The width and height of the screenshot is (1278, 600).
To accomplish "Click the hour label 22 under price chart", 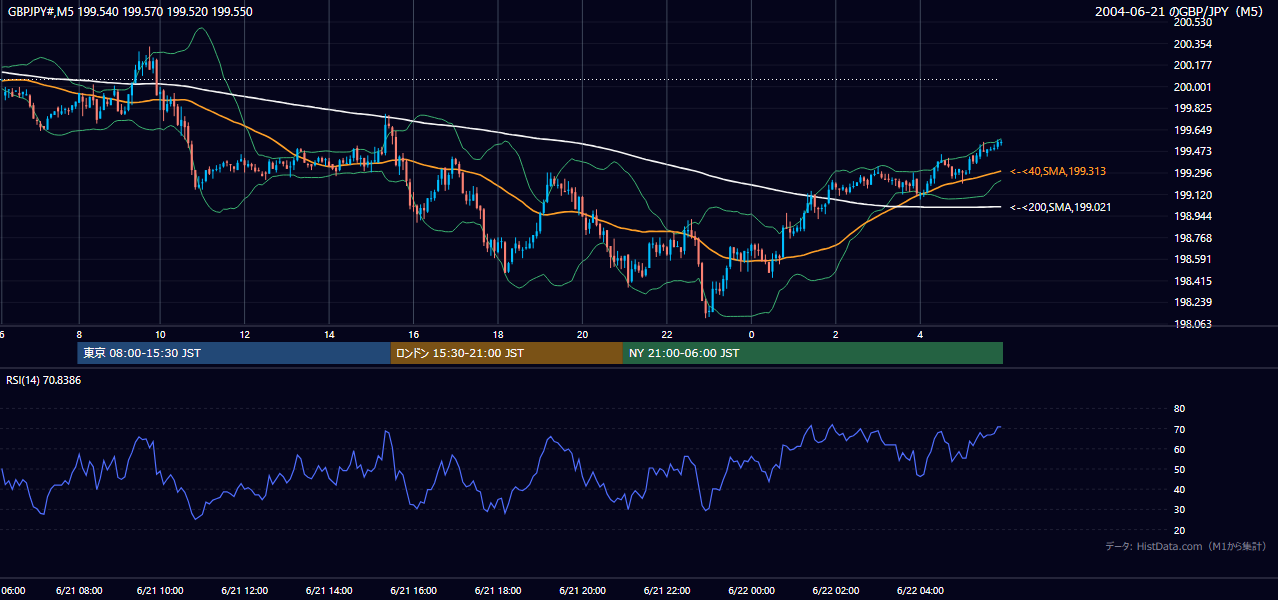I will 666,335.
